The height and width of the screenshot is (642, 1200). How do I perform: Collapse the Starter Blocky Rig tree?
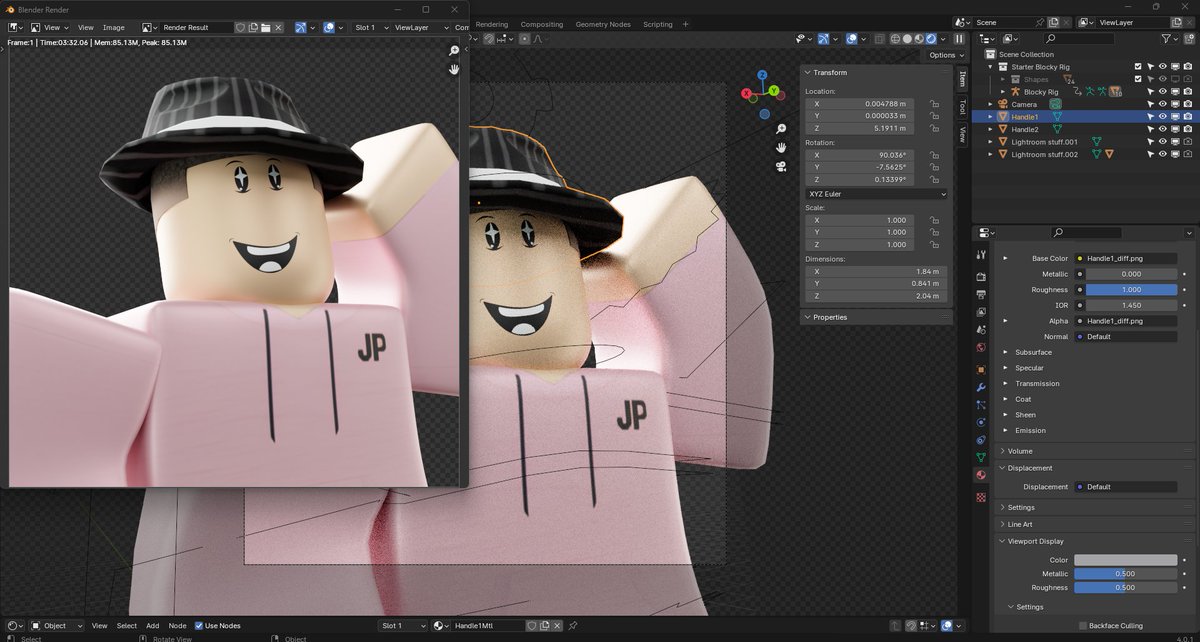click(x=991, y=67)
